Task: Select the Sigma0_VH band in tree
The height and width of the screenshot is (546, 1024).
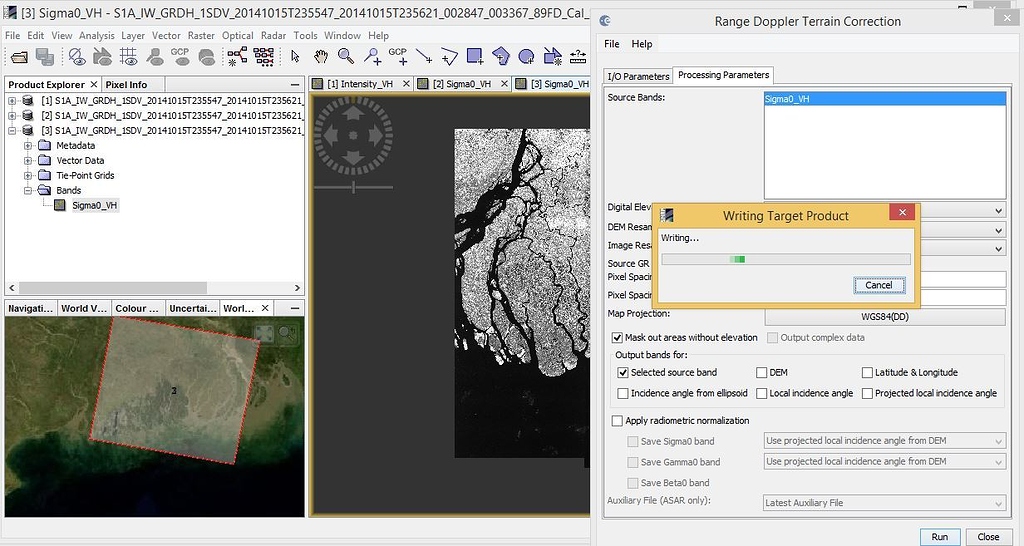Action: pos(94,205)
